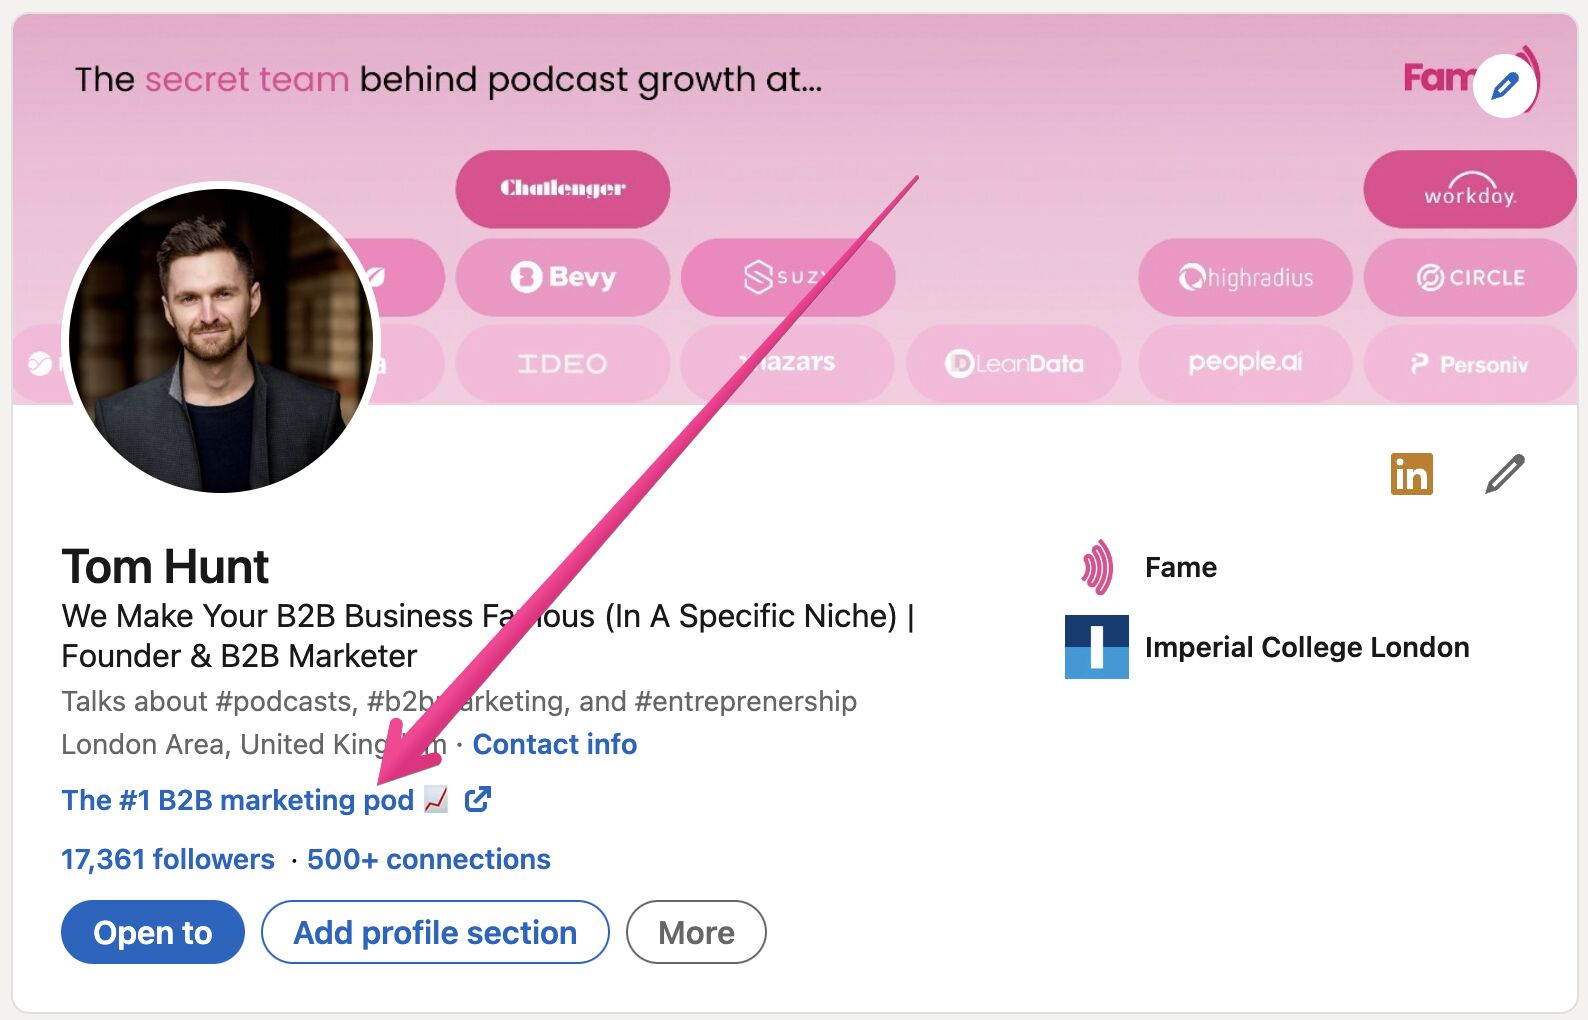
Task: Edit the banner background photo
Action: tap(1505, 86)
